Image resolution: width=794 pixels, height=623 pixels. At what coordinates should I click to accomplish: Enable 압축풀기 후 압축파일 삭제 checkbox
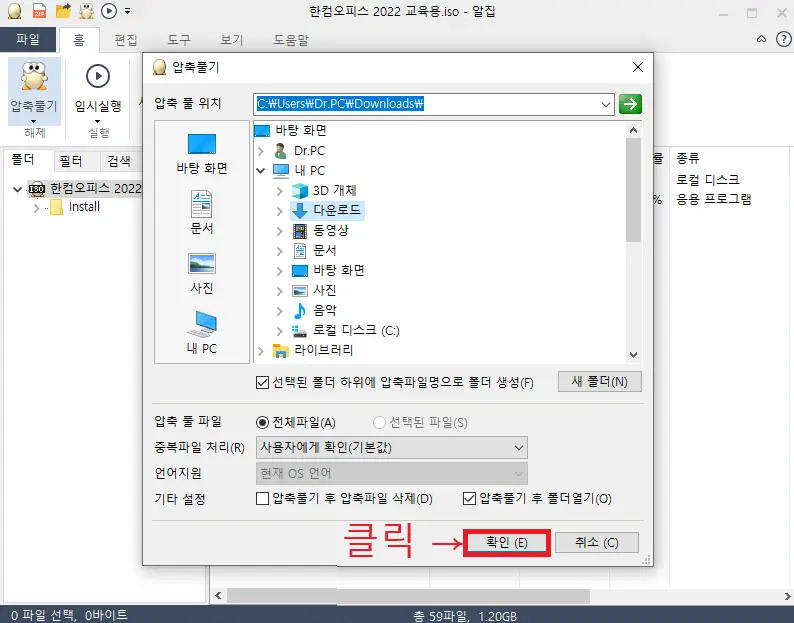coord(262,499)
